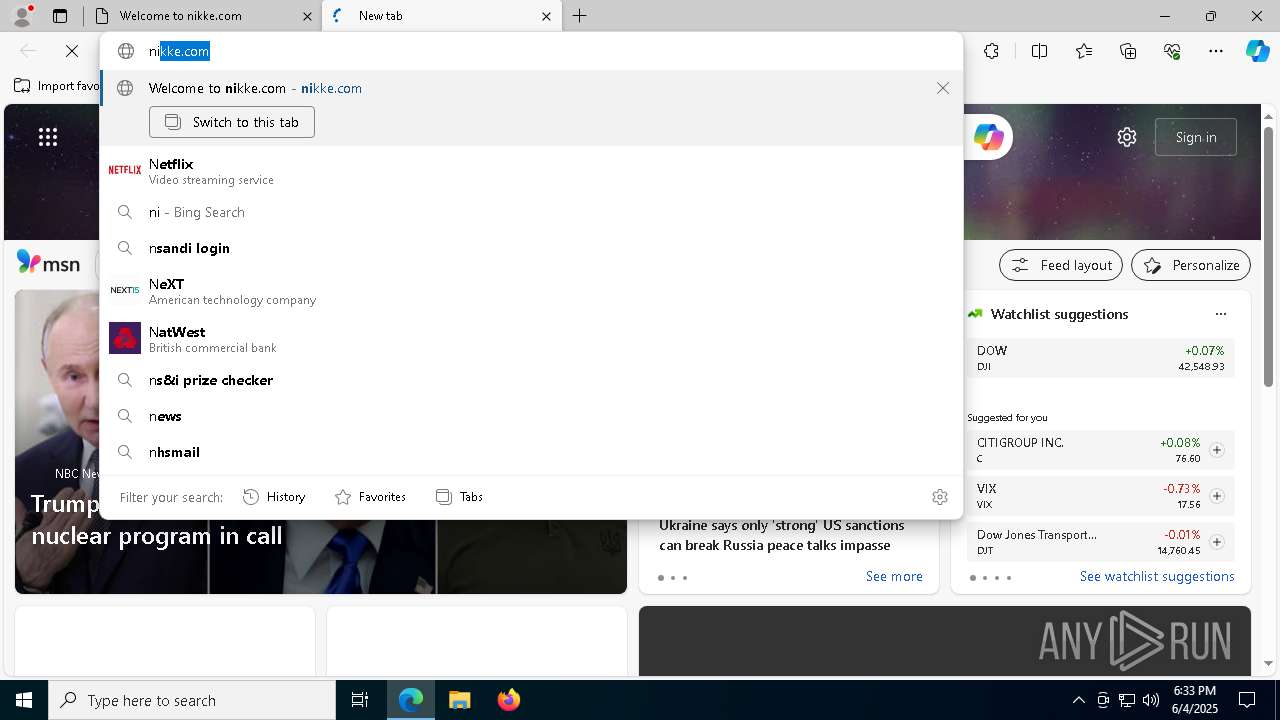Open the page settings gear icon

coord(1127,137)
